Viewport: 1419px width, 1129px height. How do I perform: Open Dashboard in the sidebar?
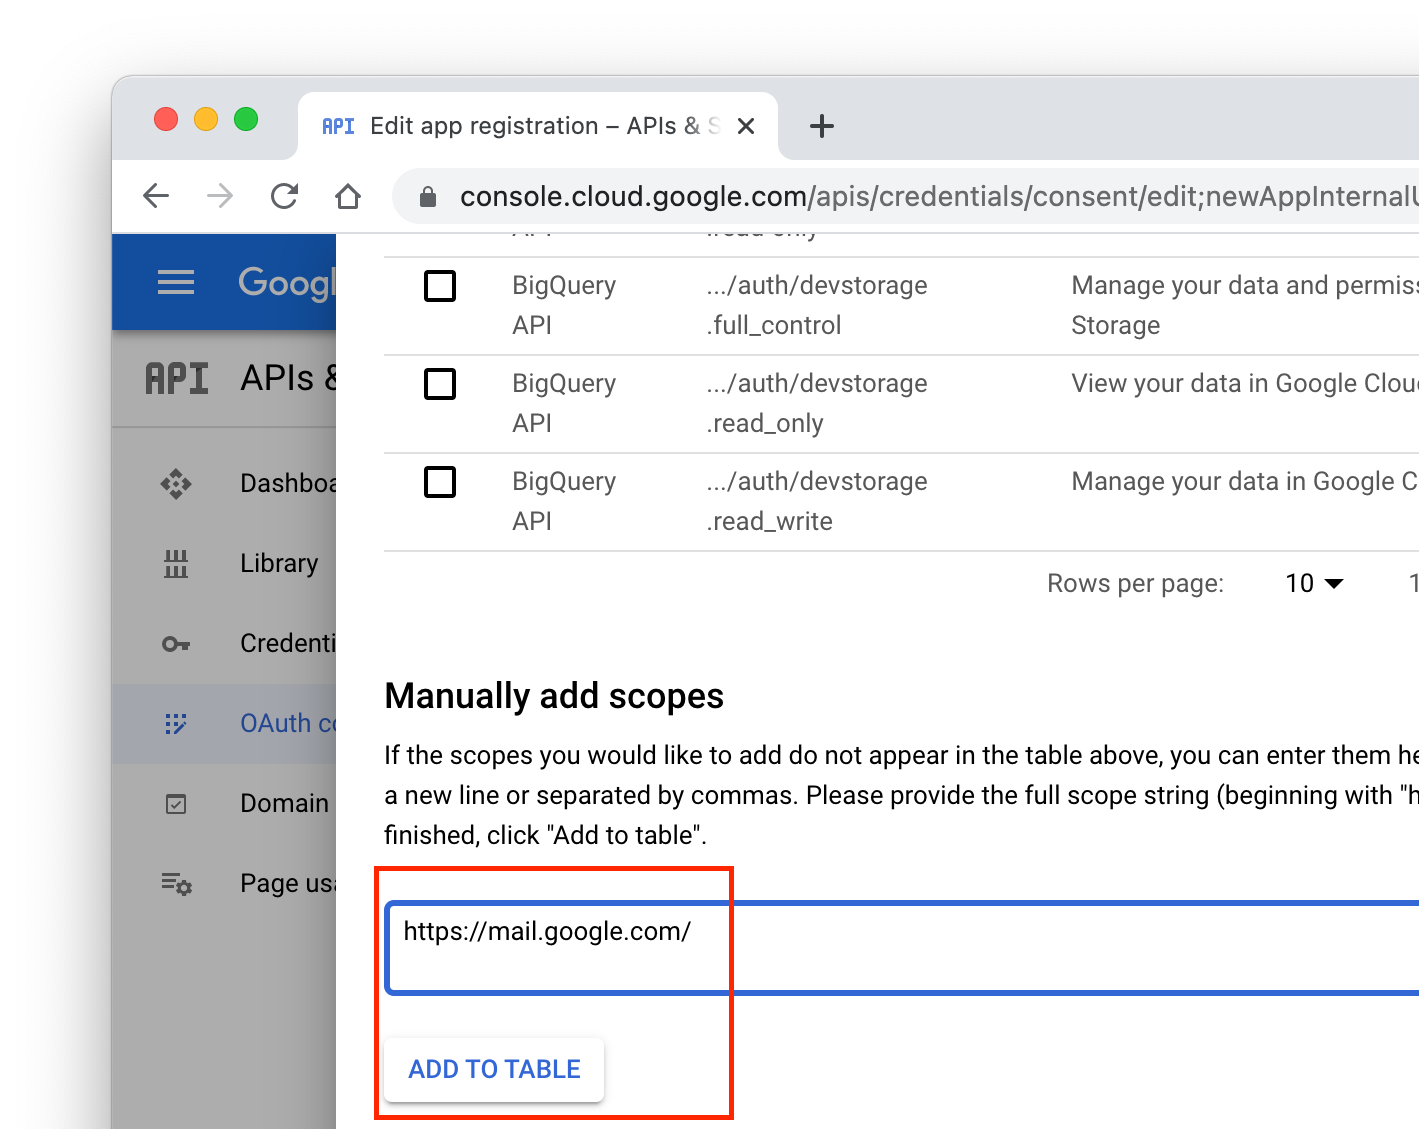click(x=224, y=484)
